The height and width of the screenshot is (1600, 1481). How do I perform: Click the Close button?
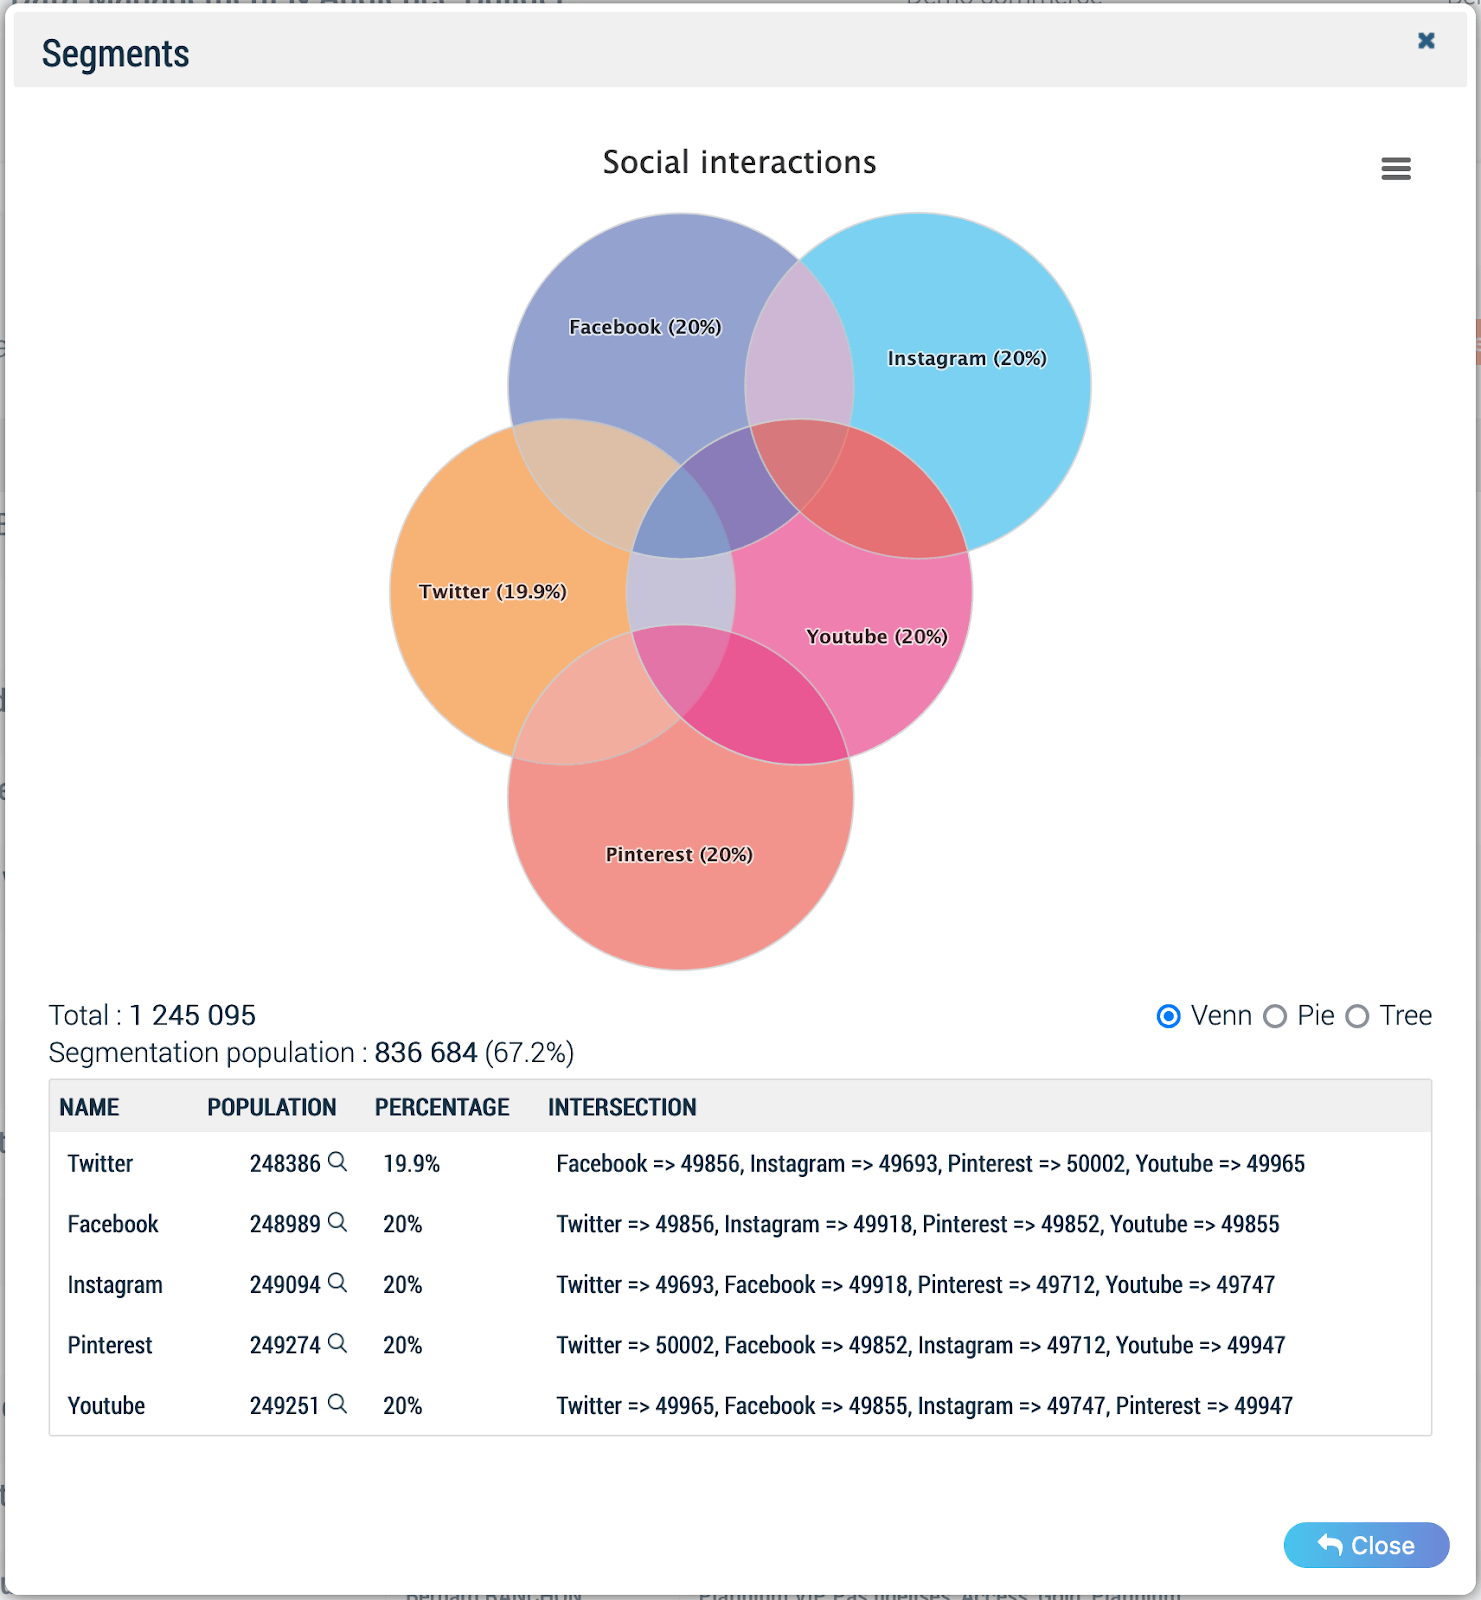1366,1545
